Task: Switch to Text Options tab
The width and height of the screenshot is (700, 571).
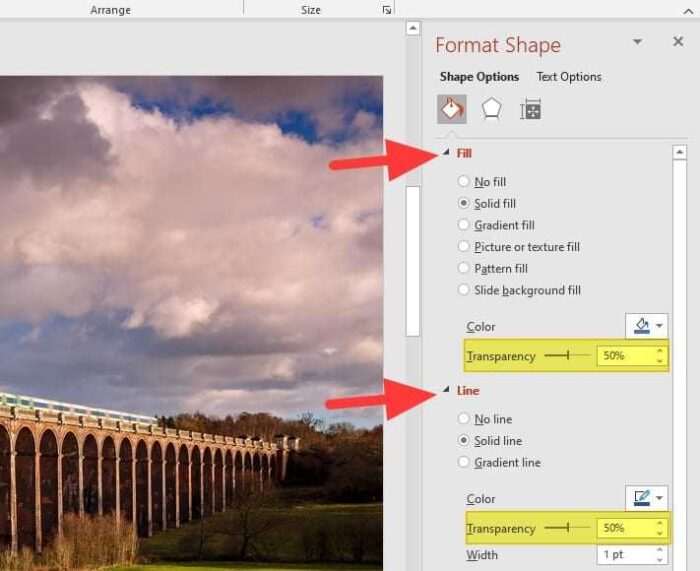Action: pyautogui.click(x=569, y=77)
